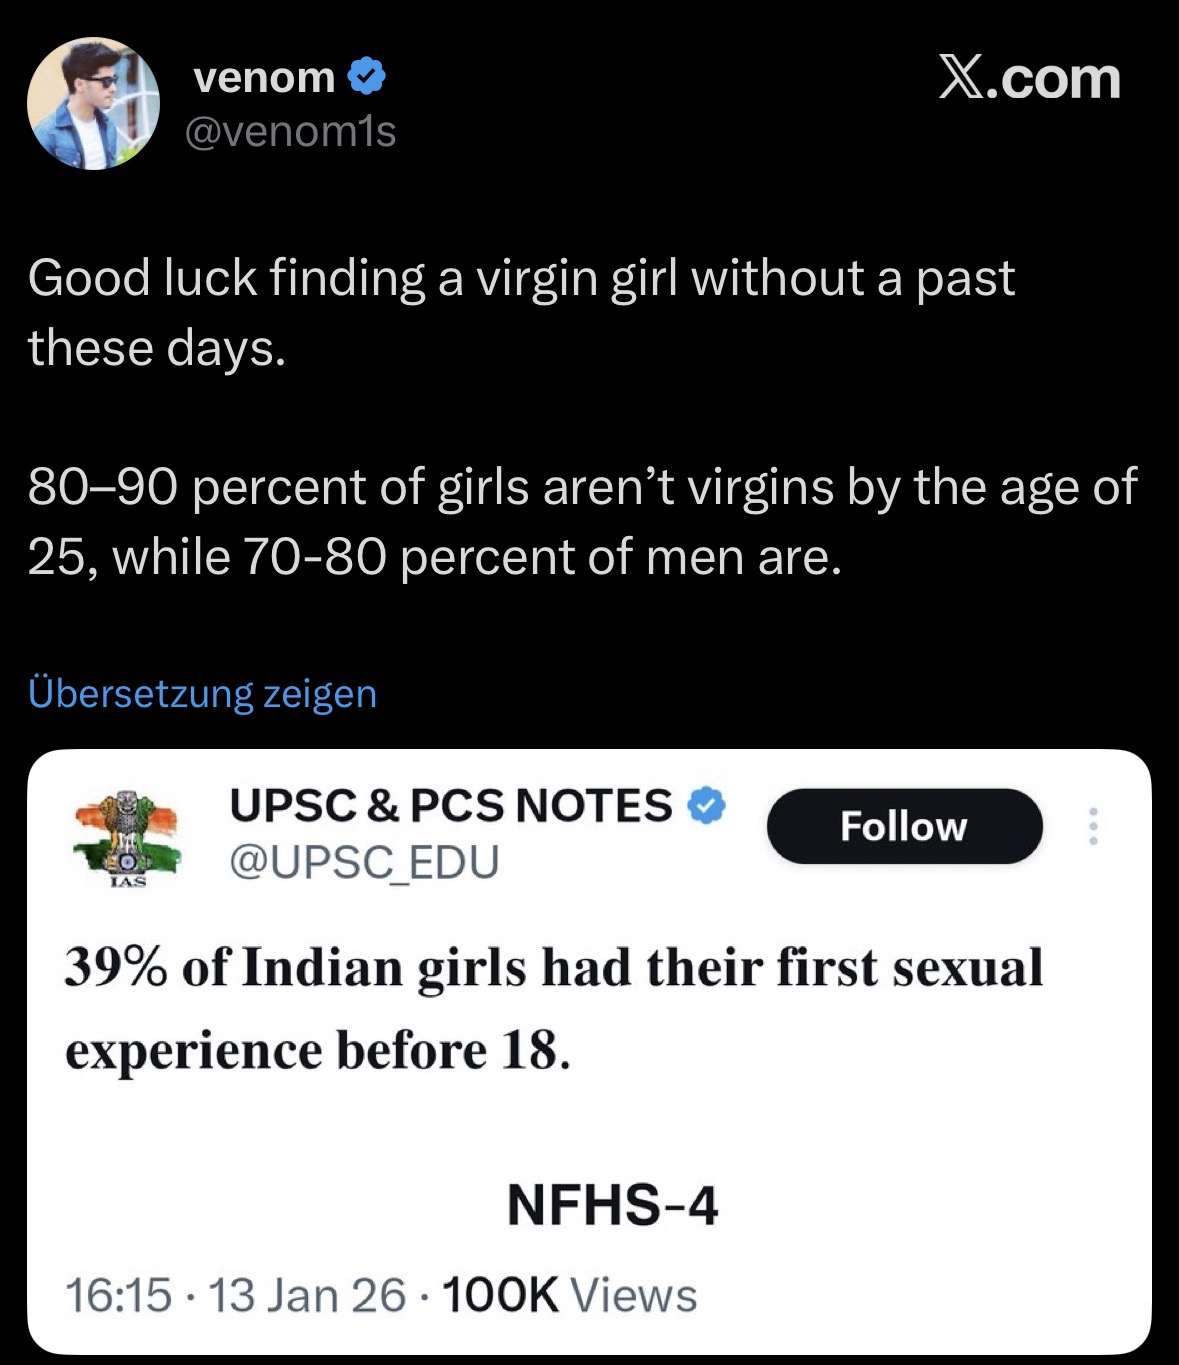Show translation via "Übersetzung zeigen"
The height and width of the screenshot is (1365, 1179).
202,693
